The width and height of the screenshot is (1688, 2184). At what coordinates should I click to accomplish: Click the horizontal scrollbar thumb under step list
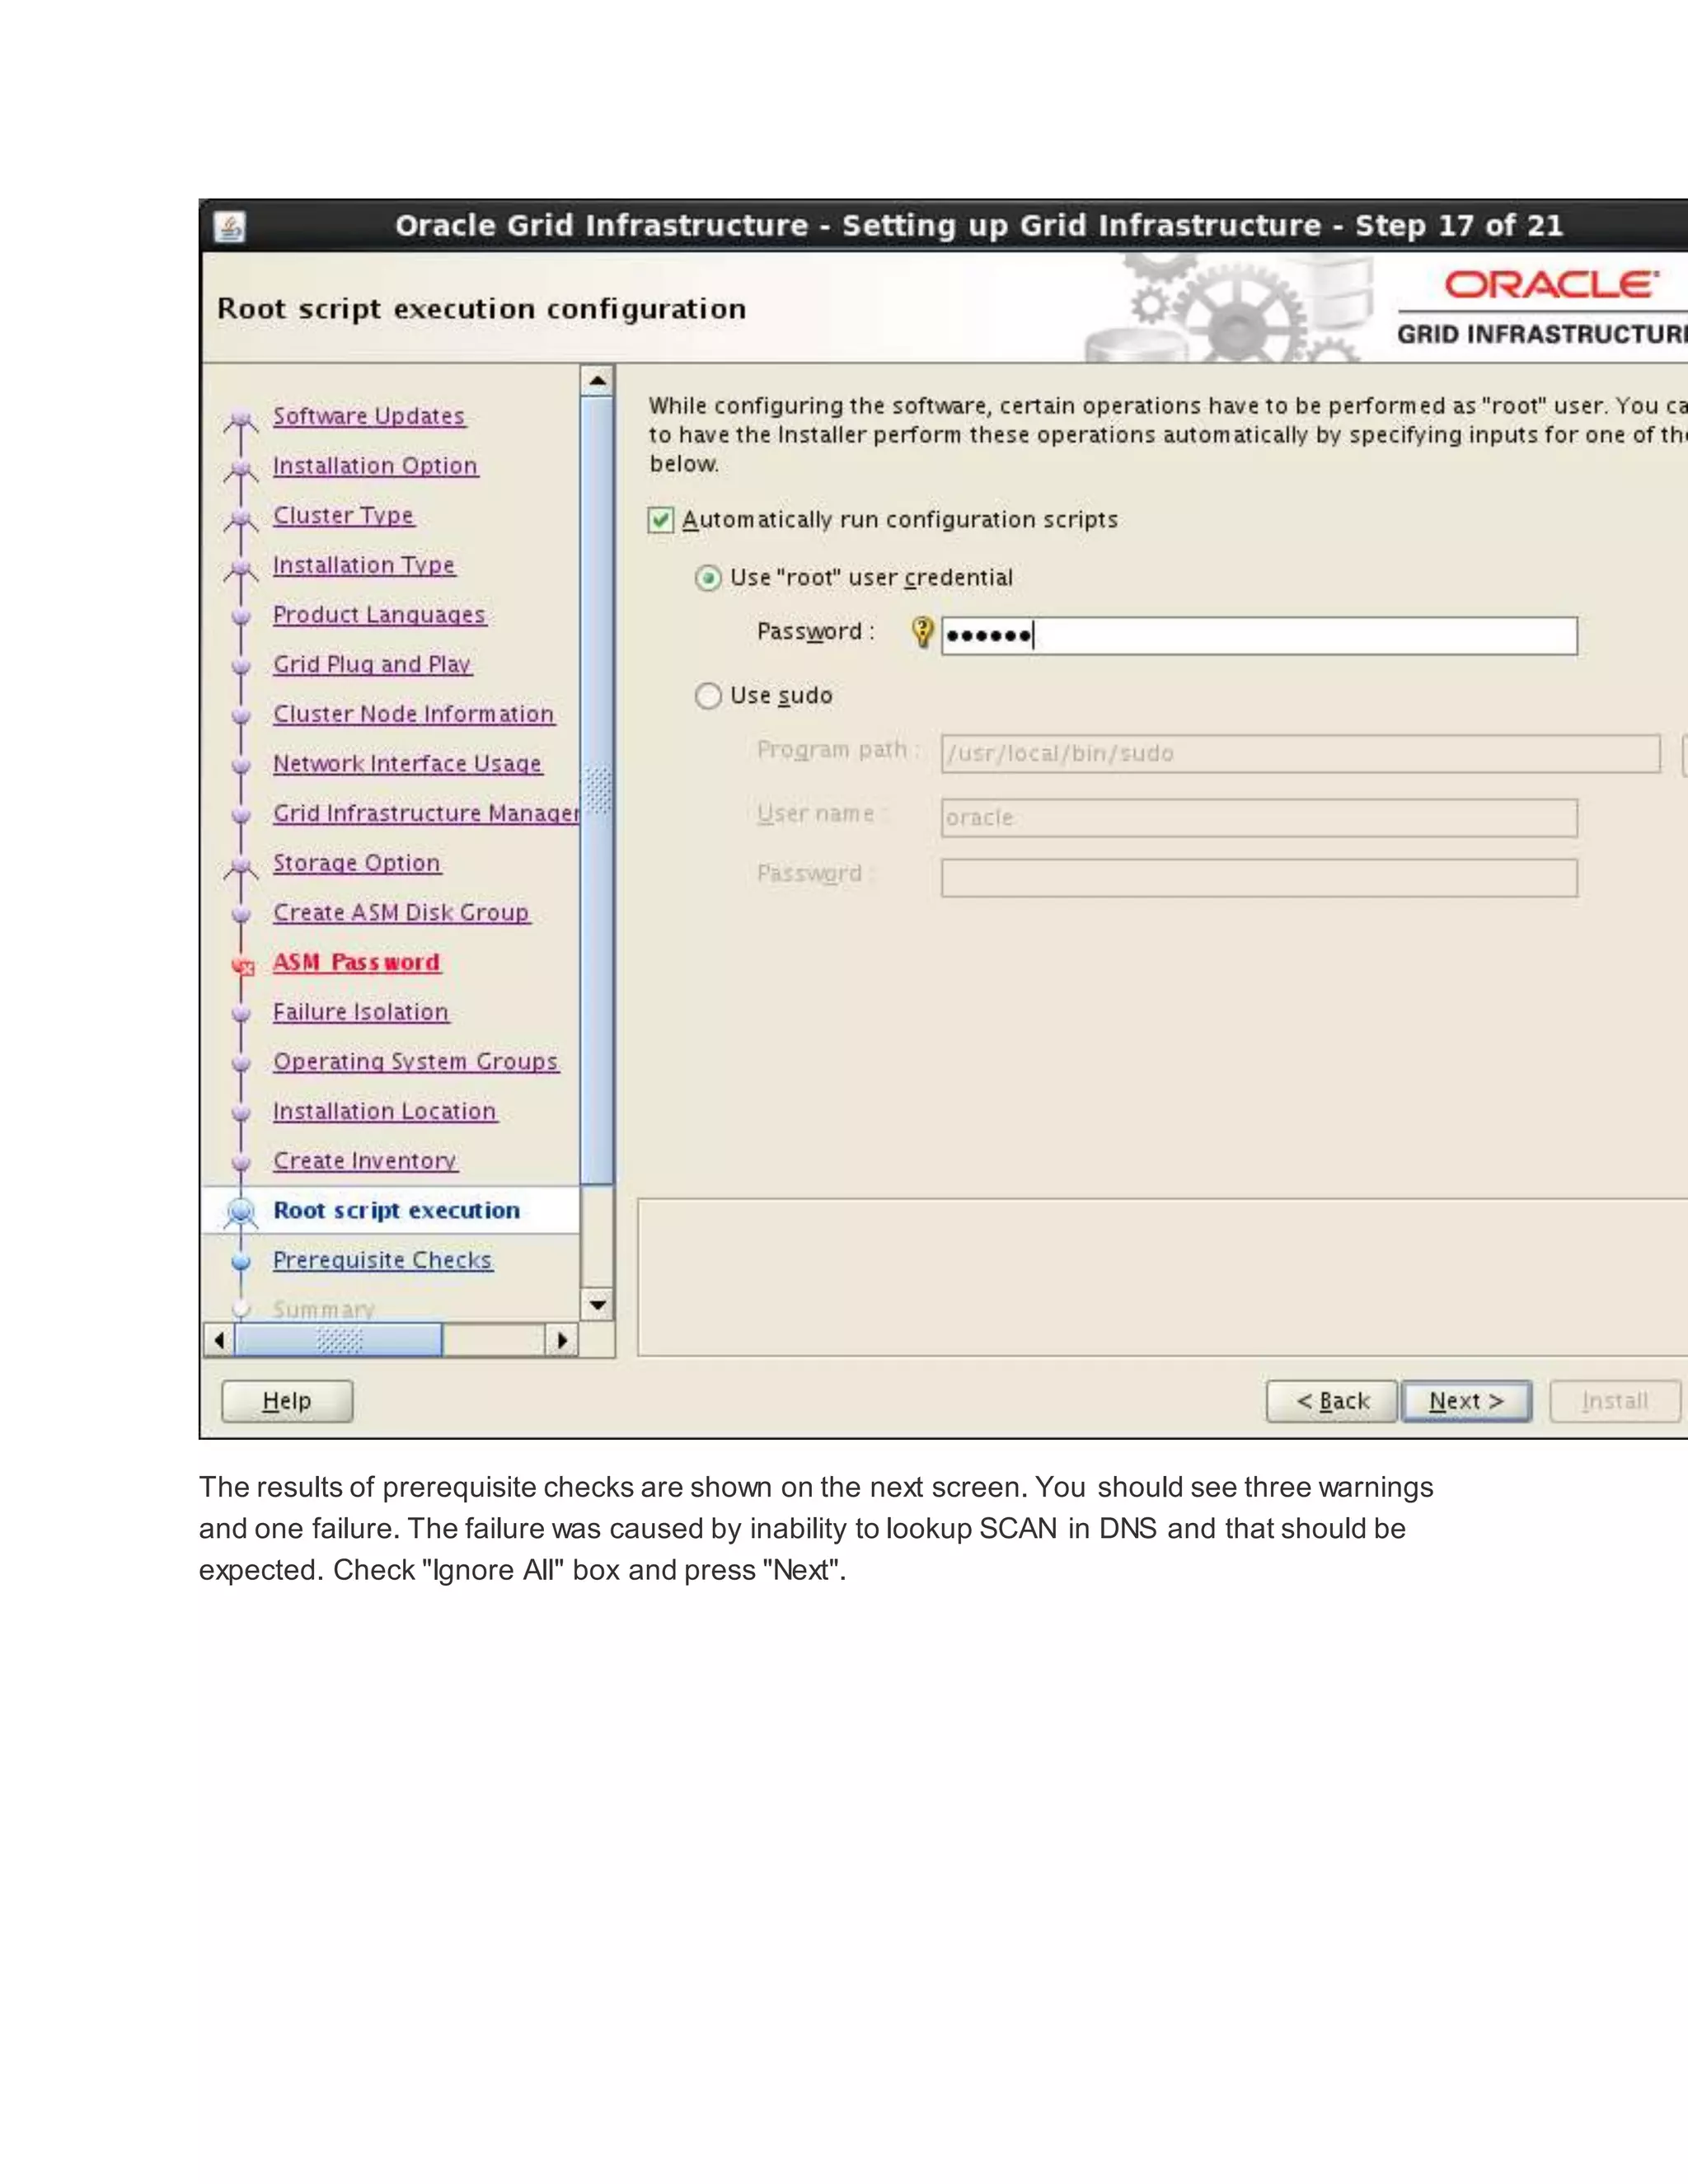point(338,1339)
